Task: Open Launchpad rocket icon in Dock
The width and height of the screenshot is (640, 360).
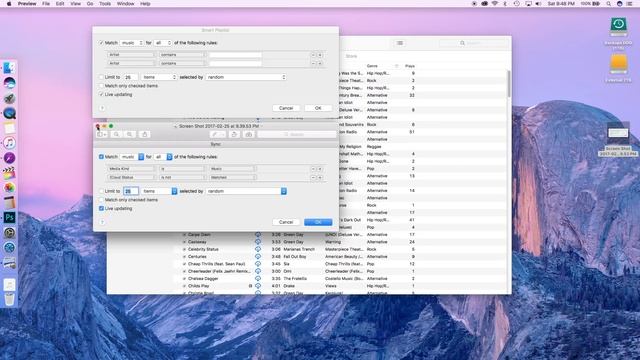Action: click(9, 98)
